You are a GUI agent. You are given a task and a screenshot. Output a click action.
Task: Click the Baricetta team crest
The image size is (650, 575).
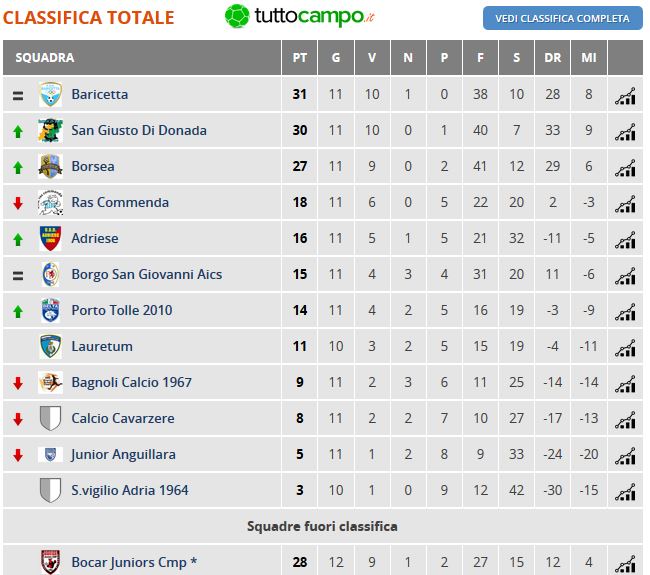pyautogui.click(x=50, y=94)
